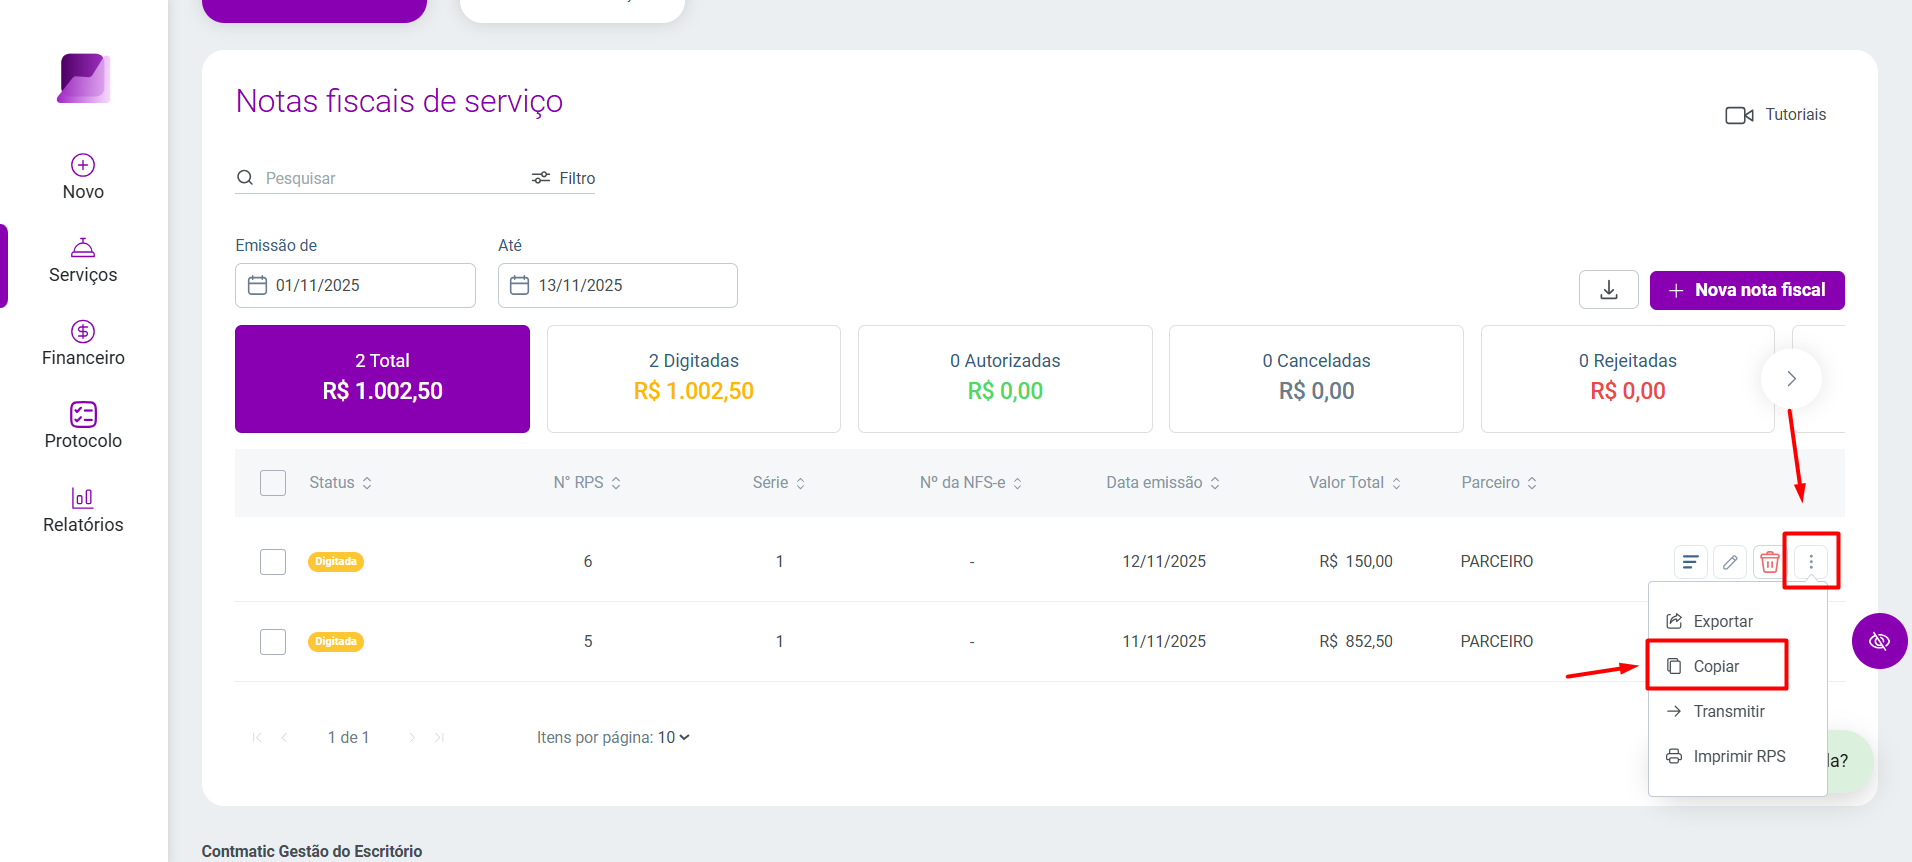Choose Exportar from the menu

click(1710, 621)
